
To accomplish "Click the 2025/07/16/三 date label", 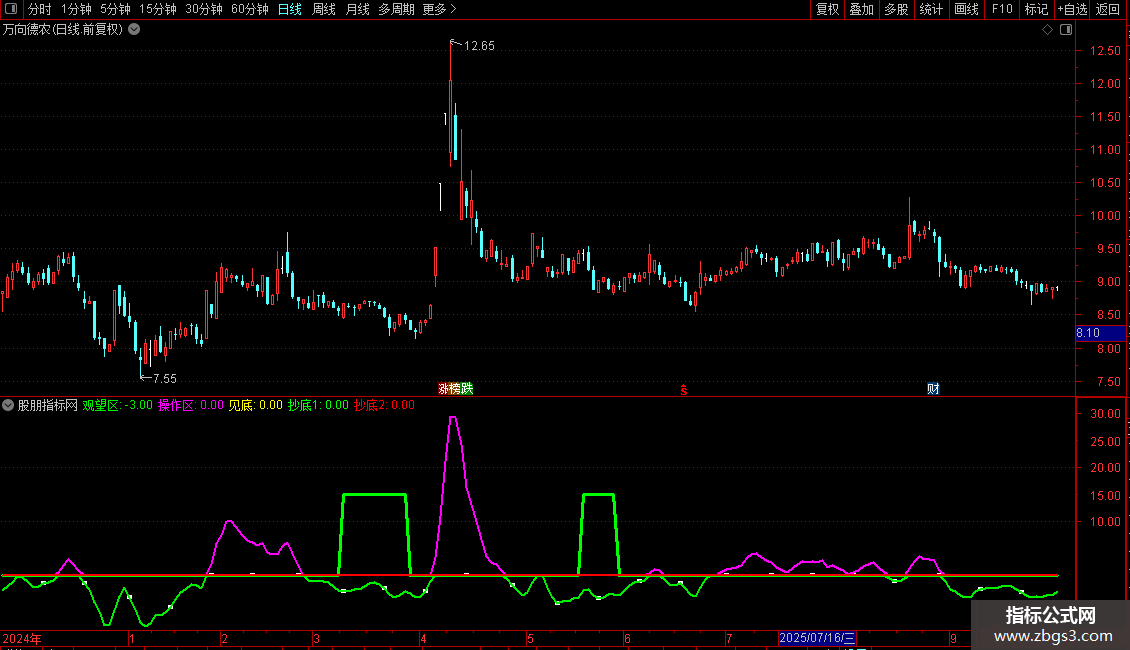I will tap(817, 638).
